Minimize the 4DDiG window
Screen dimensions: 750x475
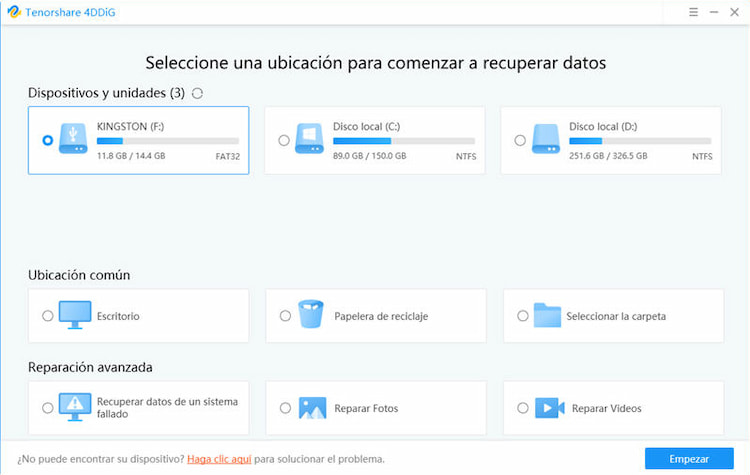[714, 12]
